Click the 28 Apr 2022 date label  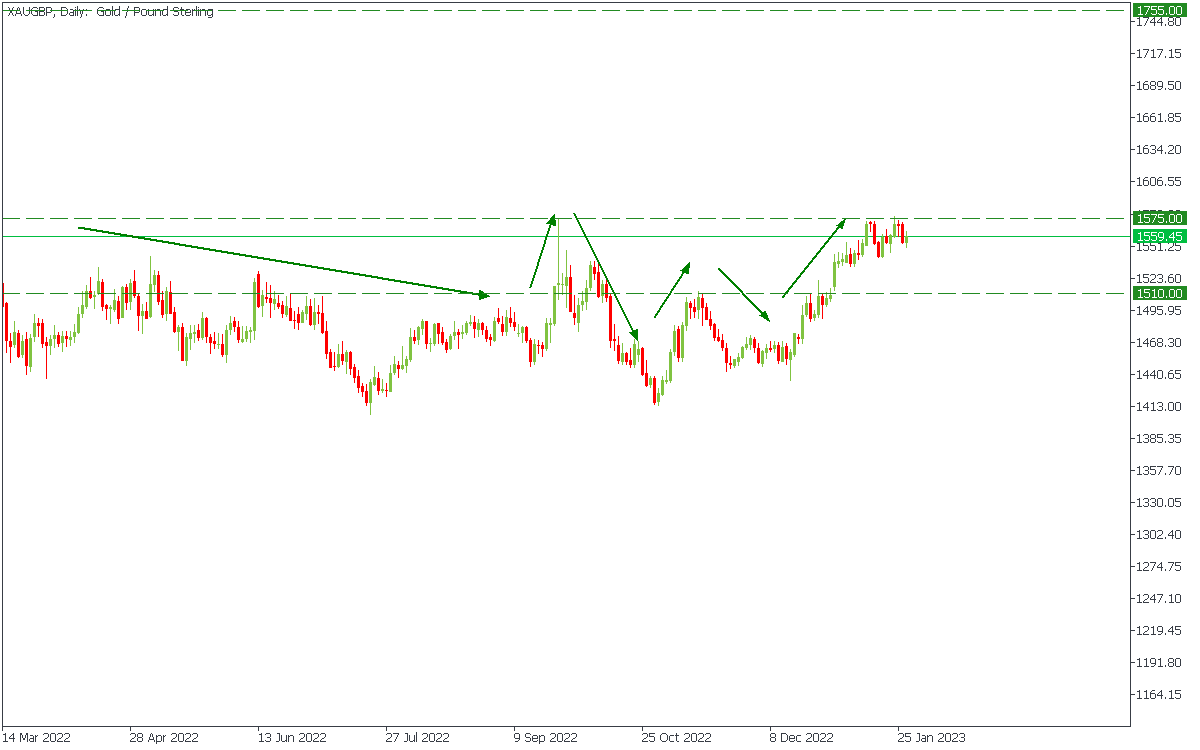[x=164, y=738]
